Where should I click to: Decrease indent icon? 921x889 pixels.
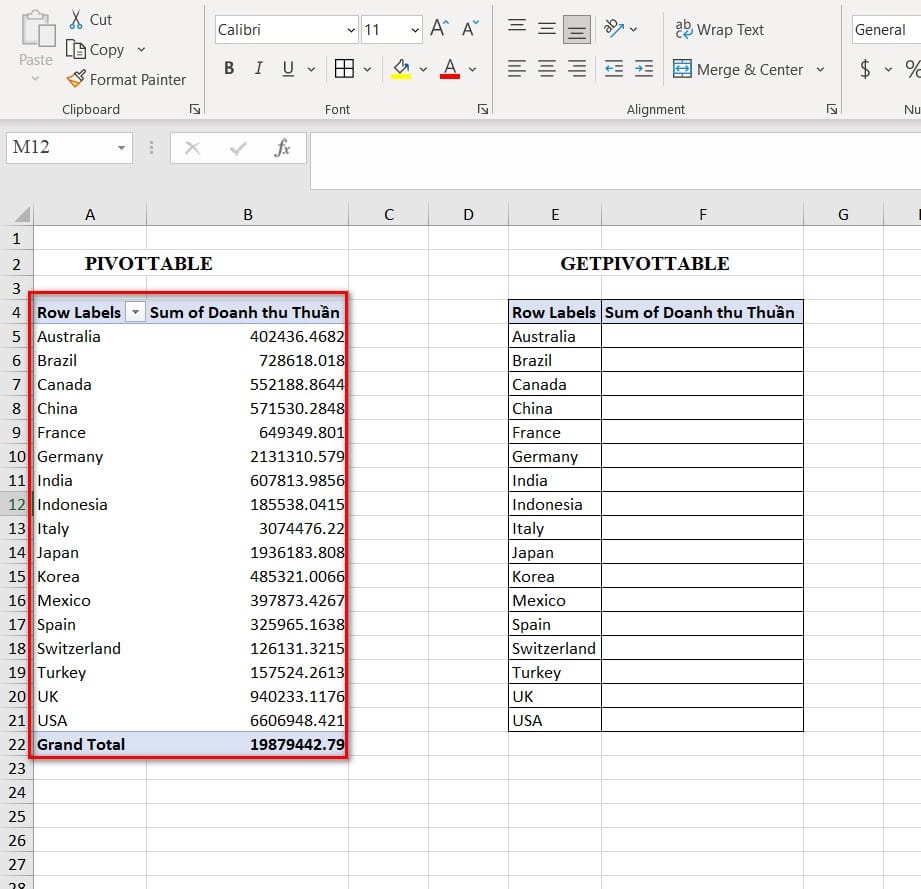(614, 69)
